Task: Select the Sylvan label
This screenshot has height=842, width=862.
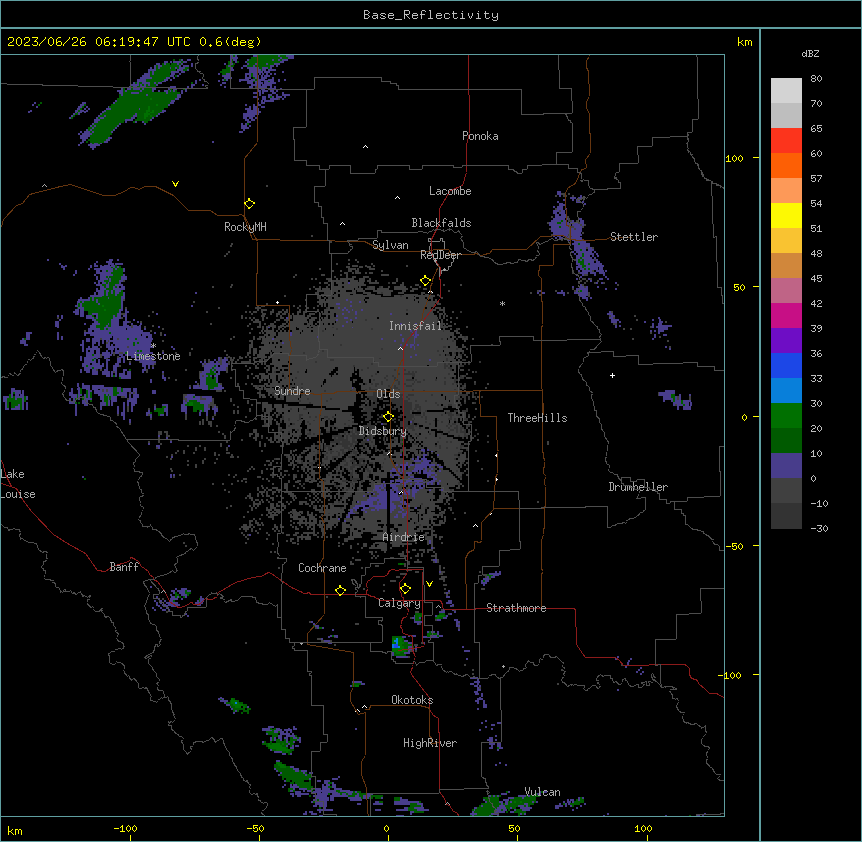Action: pyautogui.click(x=390, y=245)
